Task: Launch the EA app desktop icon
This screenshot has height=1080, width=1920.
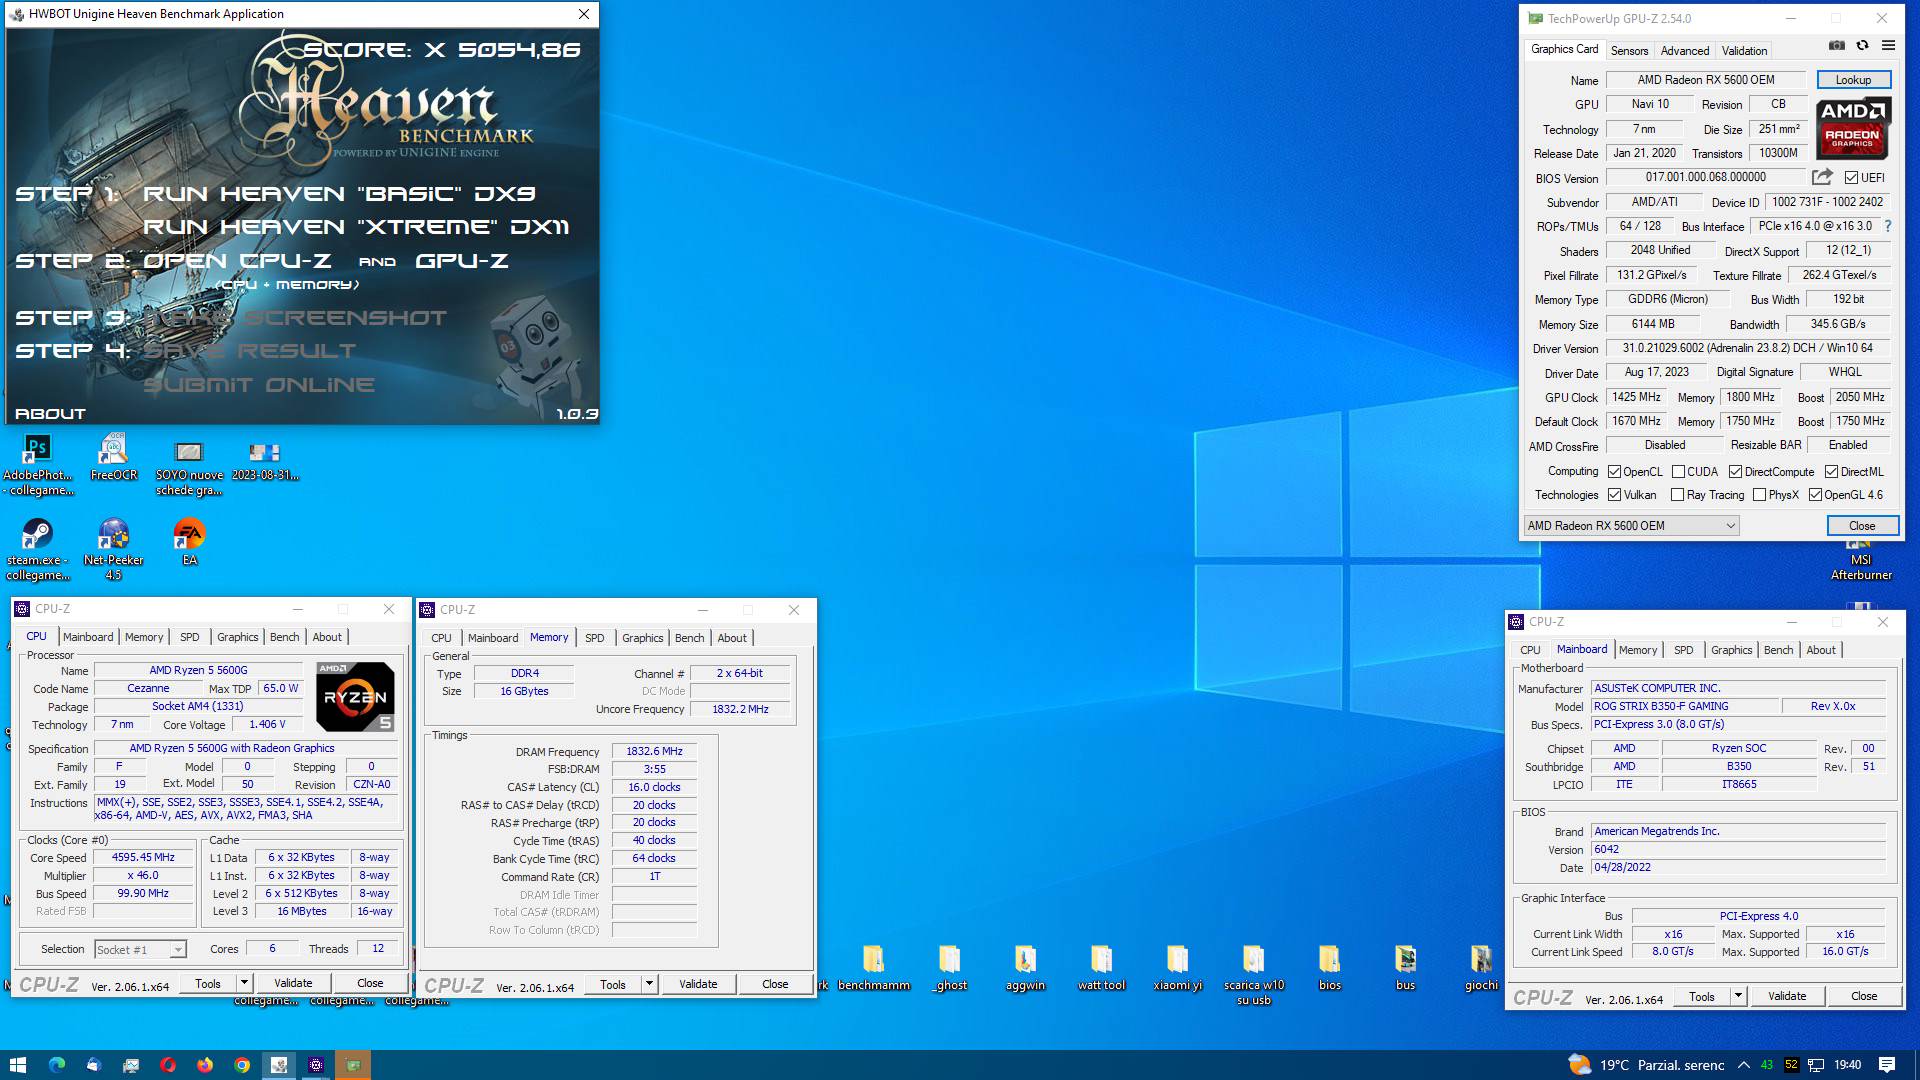Action: tap(189, 542)
